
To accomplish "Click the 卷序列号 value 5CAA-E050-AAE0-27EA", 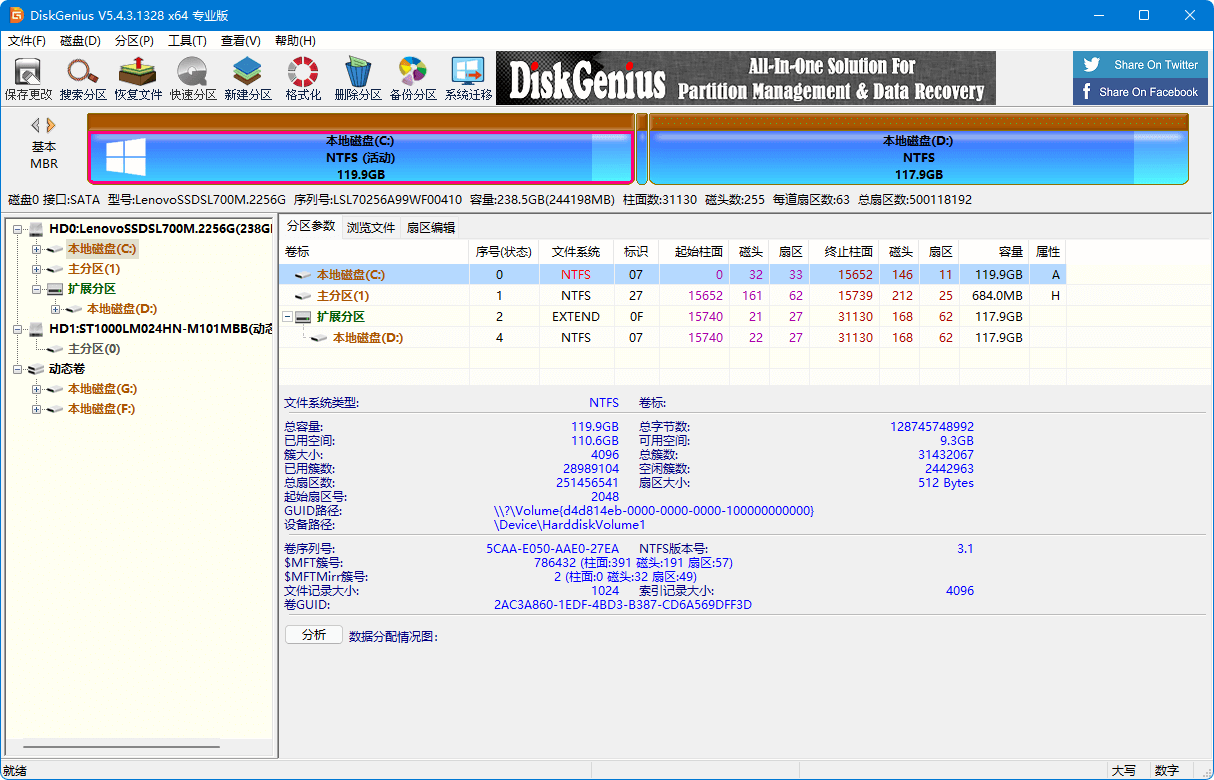I will (x=553, y=549).
